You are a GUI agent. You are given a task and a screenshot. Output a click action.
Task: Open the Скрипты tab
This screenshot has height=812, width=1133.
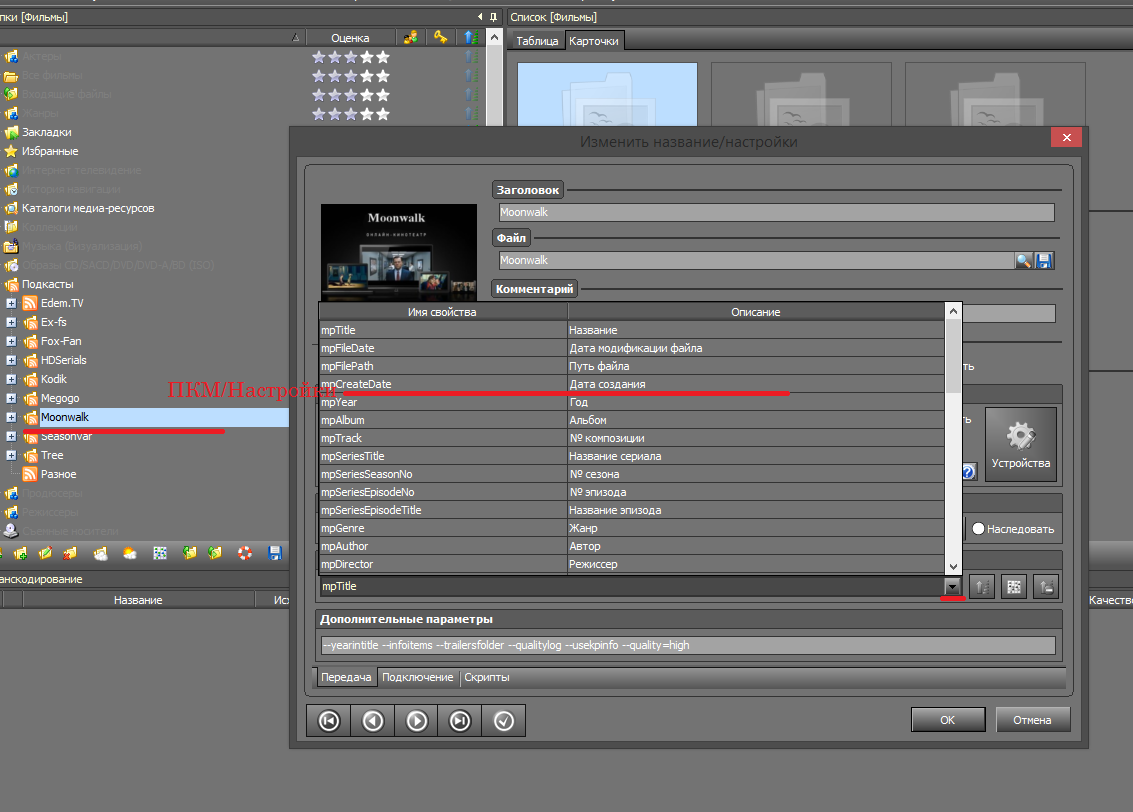[486, 677]
